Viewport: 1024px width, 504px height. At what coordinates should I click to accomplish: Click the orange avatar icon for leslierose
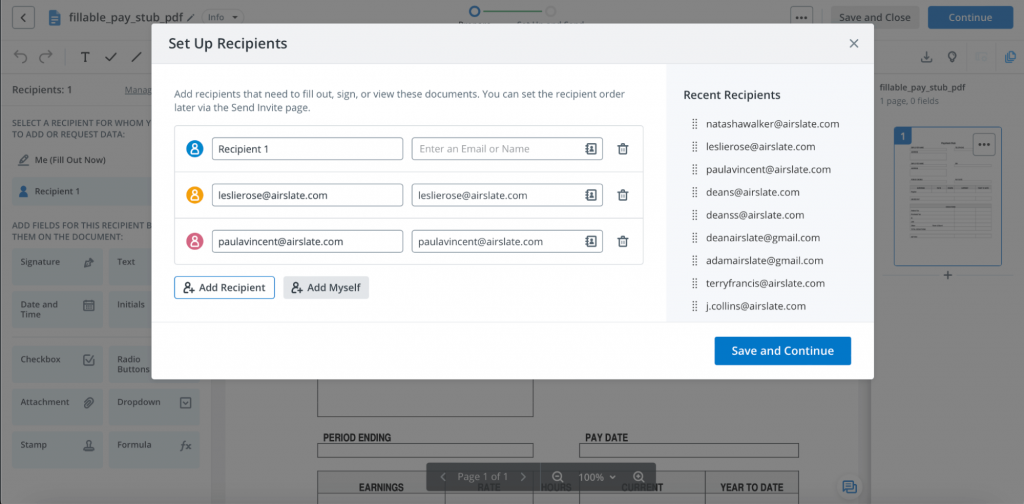pyautogui.click(x=195, y=195)
